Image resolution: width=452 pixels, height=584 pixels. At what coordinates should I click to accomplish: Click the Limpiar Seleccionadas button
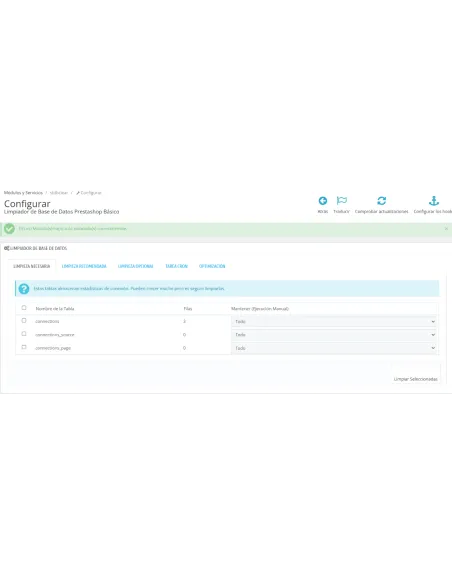tap(416, 379)
